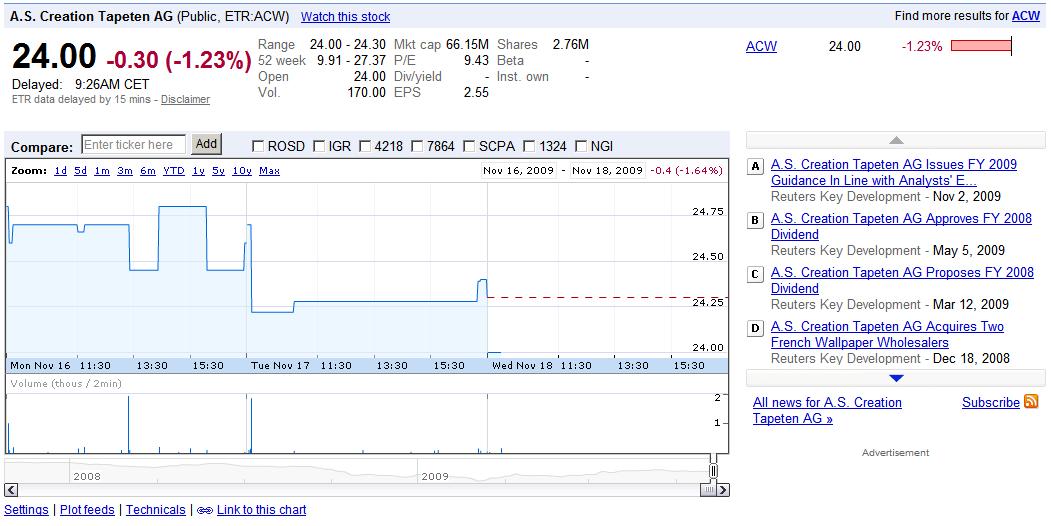Switch chart zoom to YTD
Screen dimensions: 1051x526
173,171
